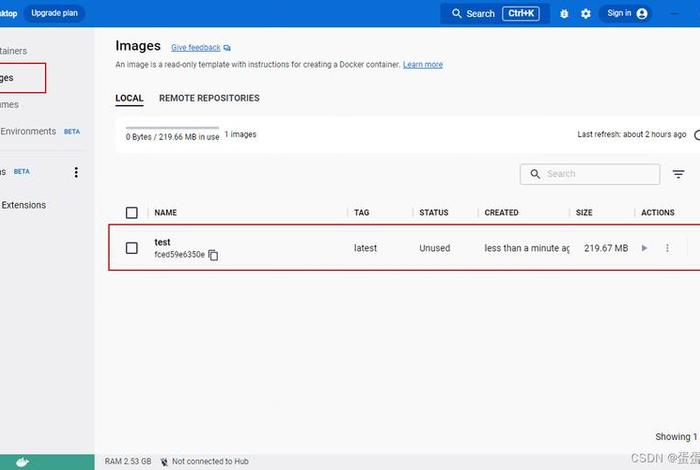
Task: Open Volumes in the sidebar
Action: [x=9, y=104]
